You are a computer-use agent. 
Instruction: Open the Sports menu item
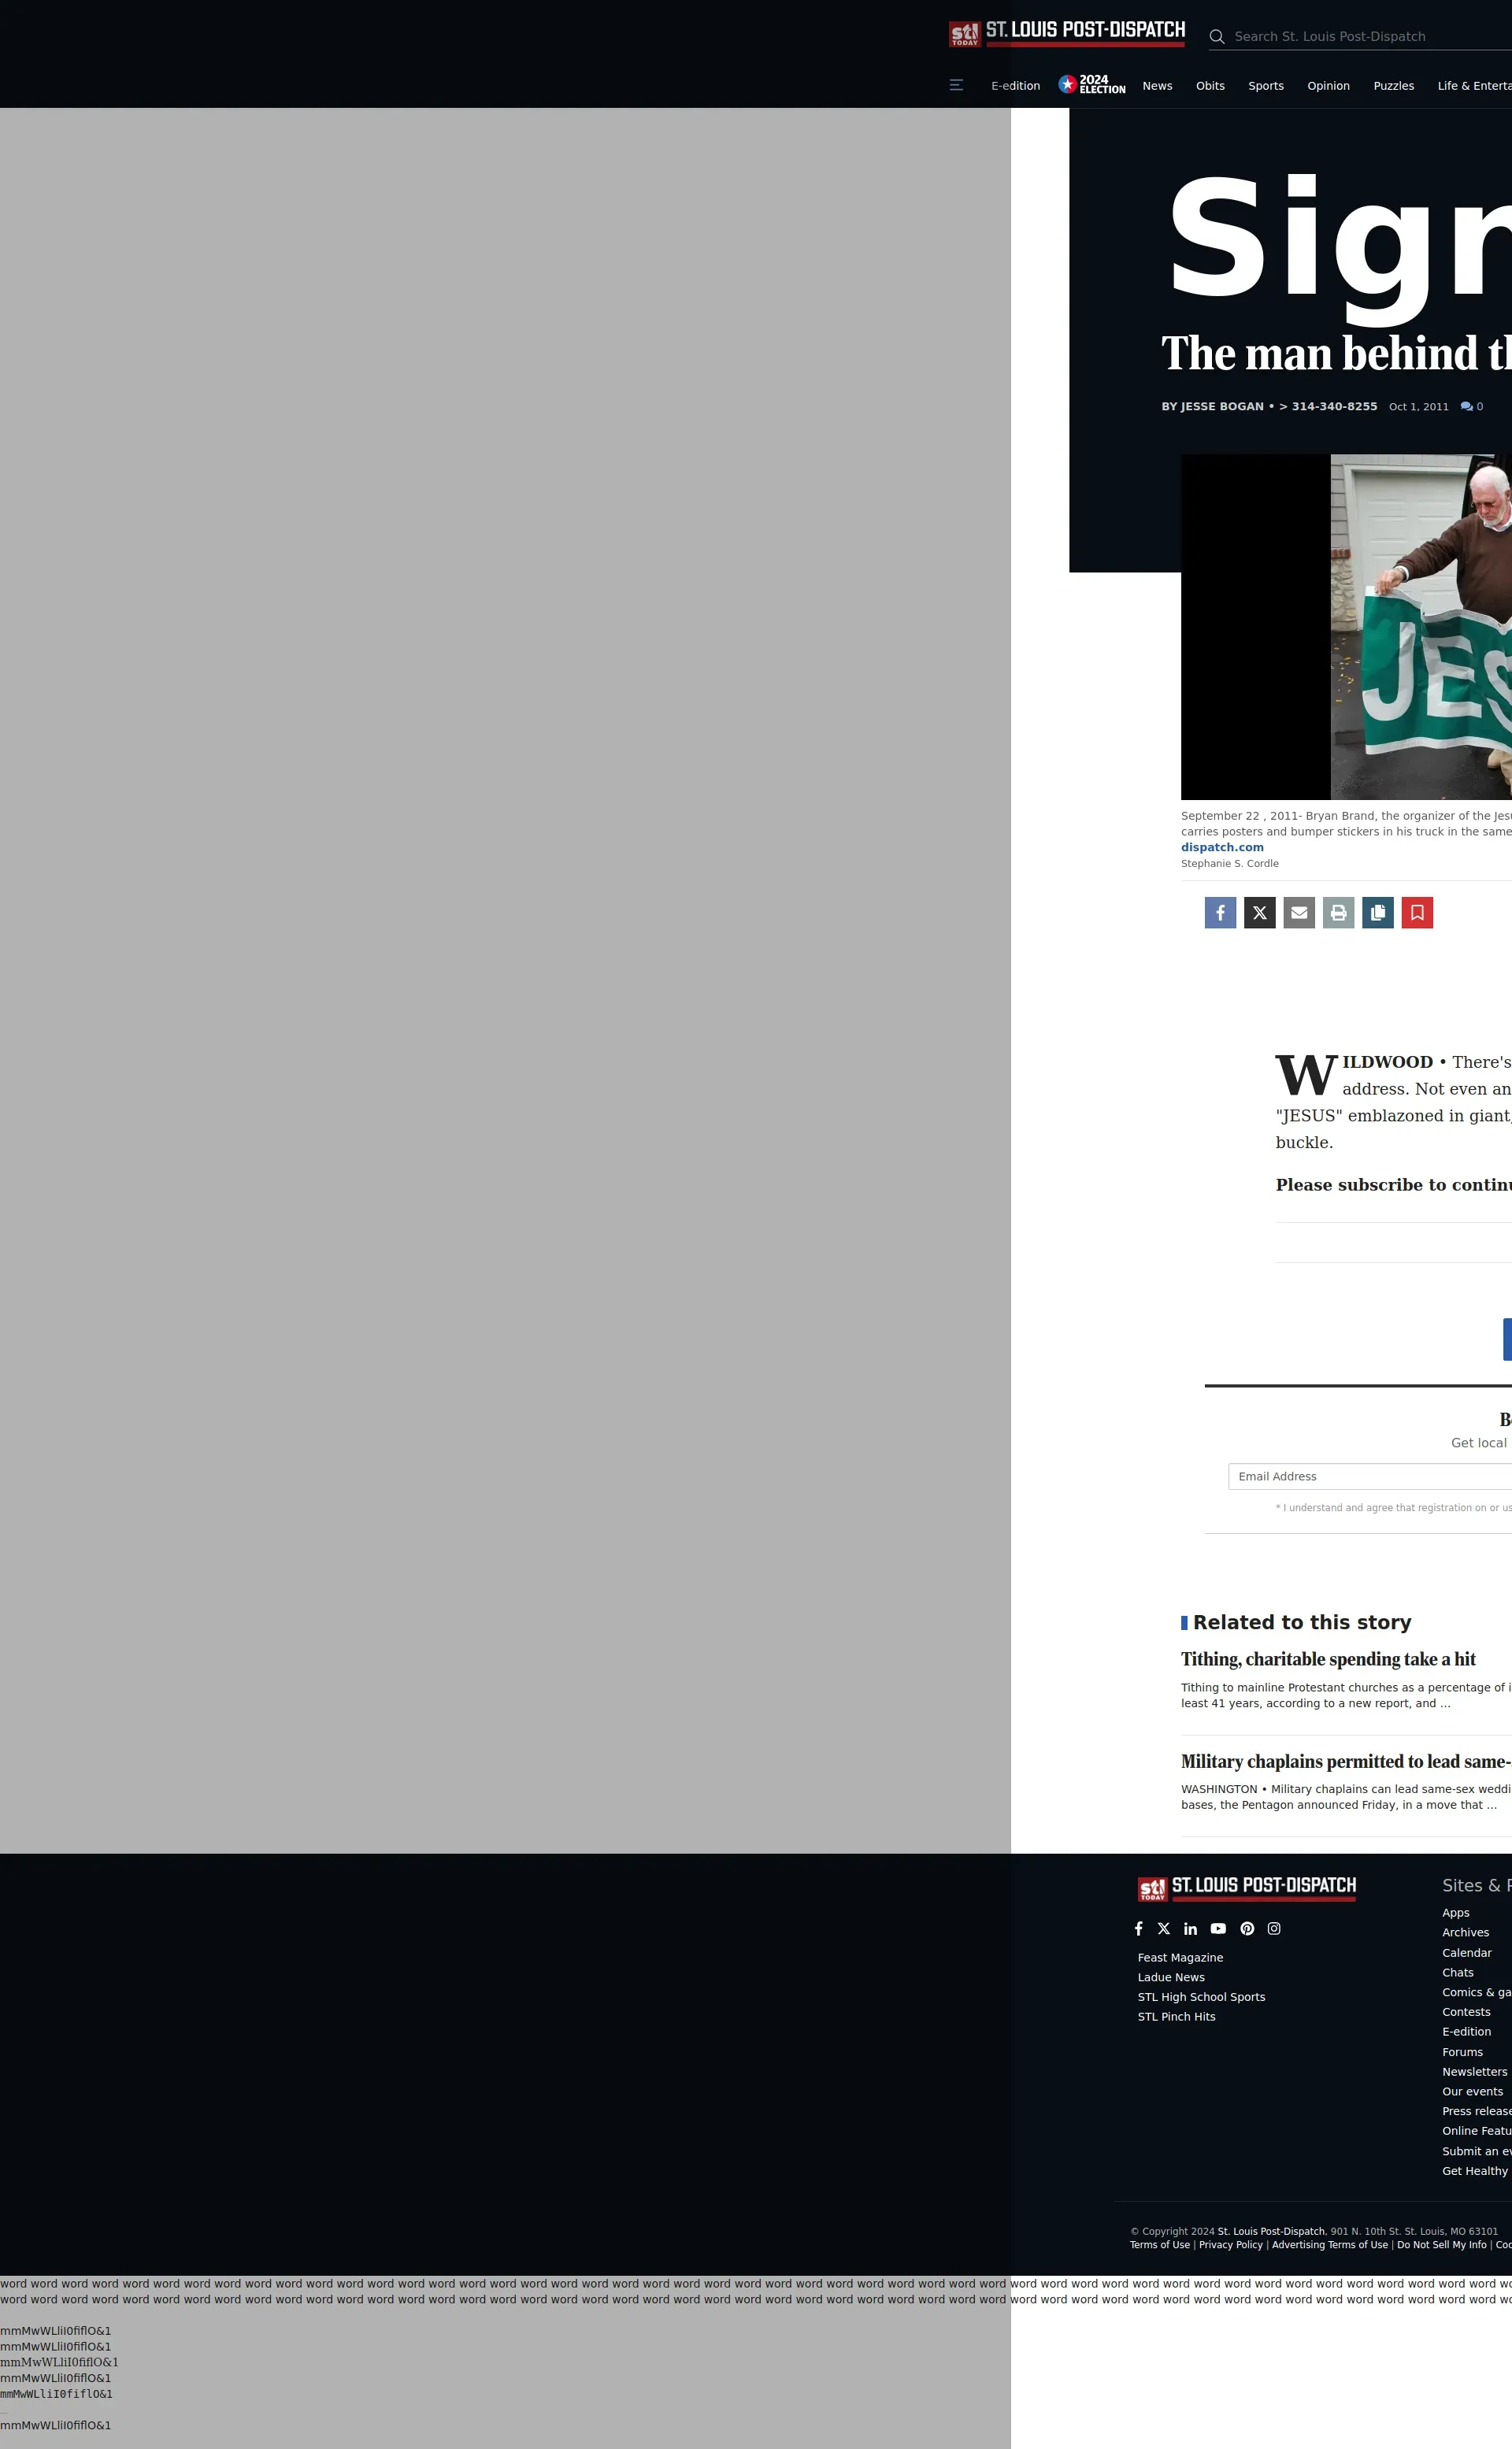(1265, 86)
